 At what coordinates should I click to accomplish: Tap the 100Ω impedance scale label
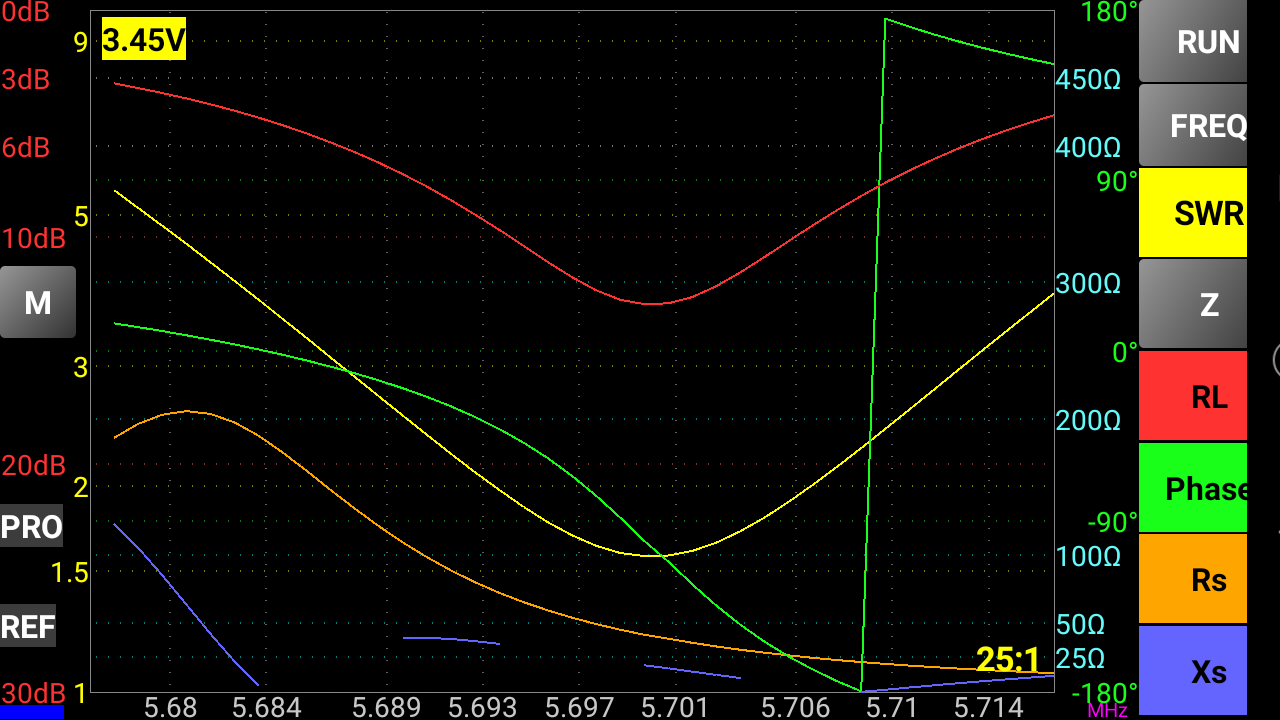tap(1088, 557)
